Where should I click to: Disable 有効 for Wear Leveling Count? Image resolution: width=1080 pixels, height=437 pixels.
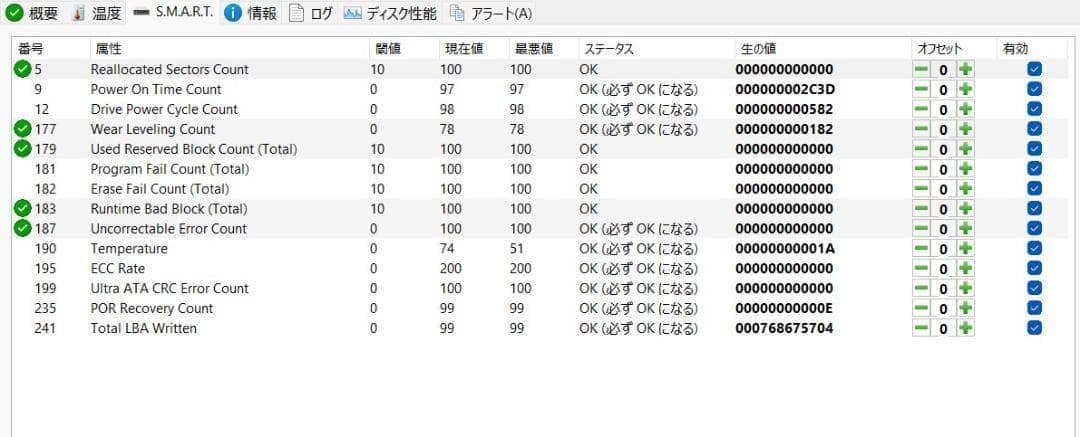tap(1034, 129)
